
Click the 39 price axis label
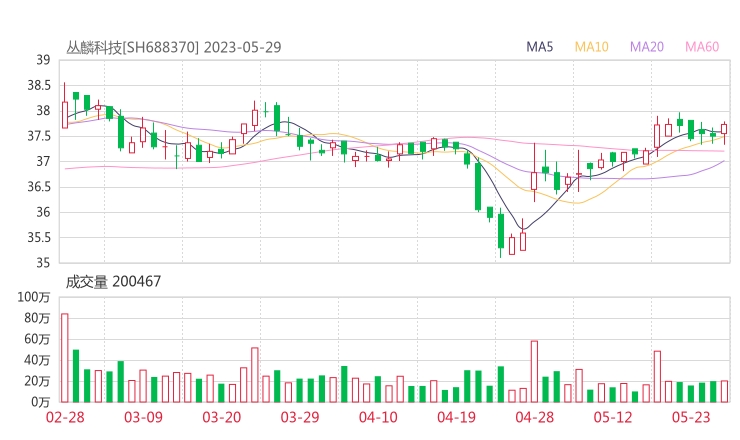pos(43,60)
